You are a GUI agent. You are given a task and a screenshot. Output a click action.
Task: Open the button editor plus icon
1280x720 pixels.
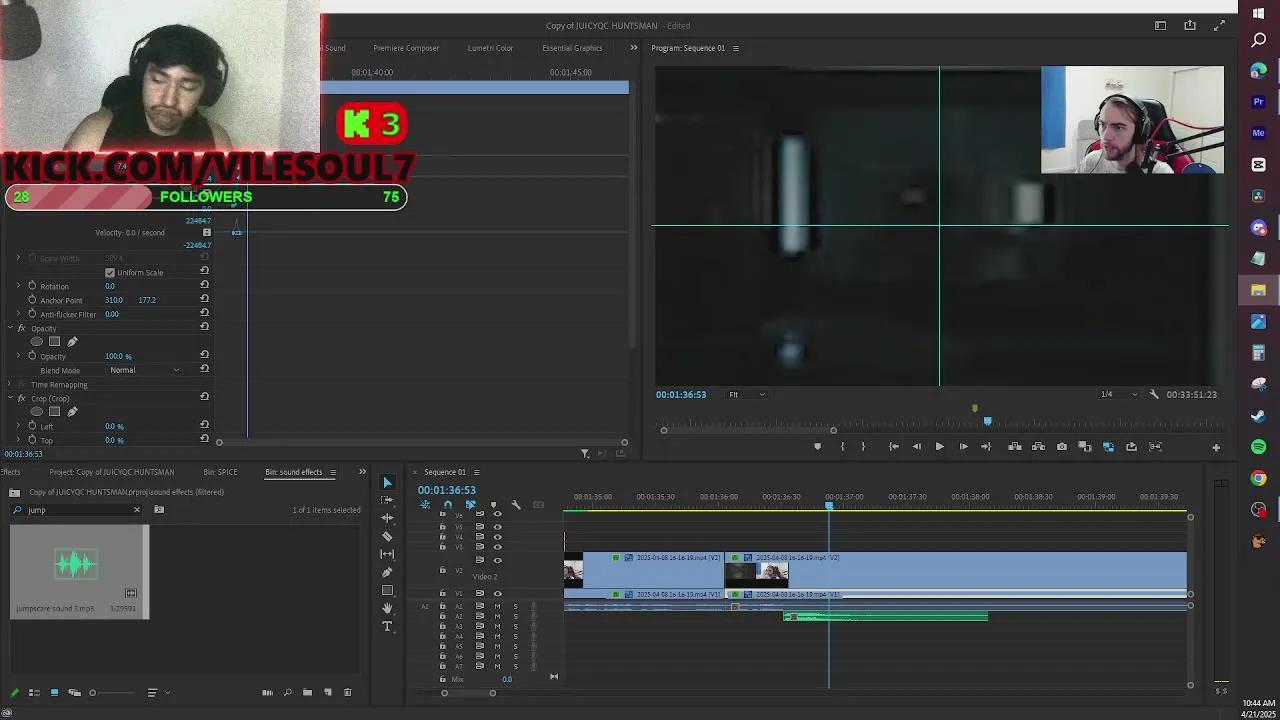(1216, 447)
